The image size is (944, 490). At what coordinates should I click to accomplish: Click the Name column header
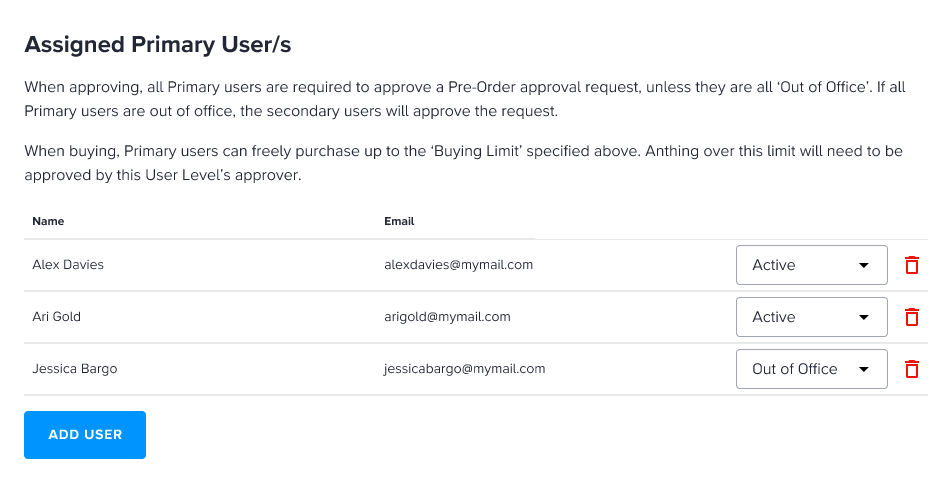pyautogui.click(x=48, y=221)
